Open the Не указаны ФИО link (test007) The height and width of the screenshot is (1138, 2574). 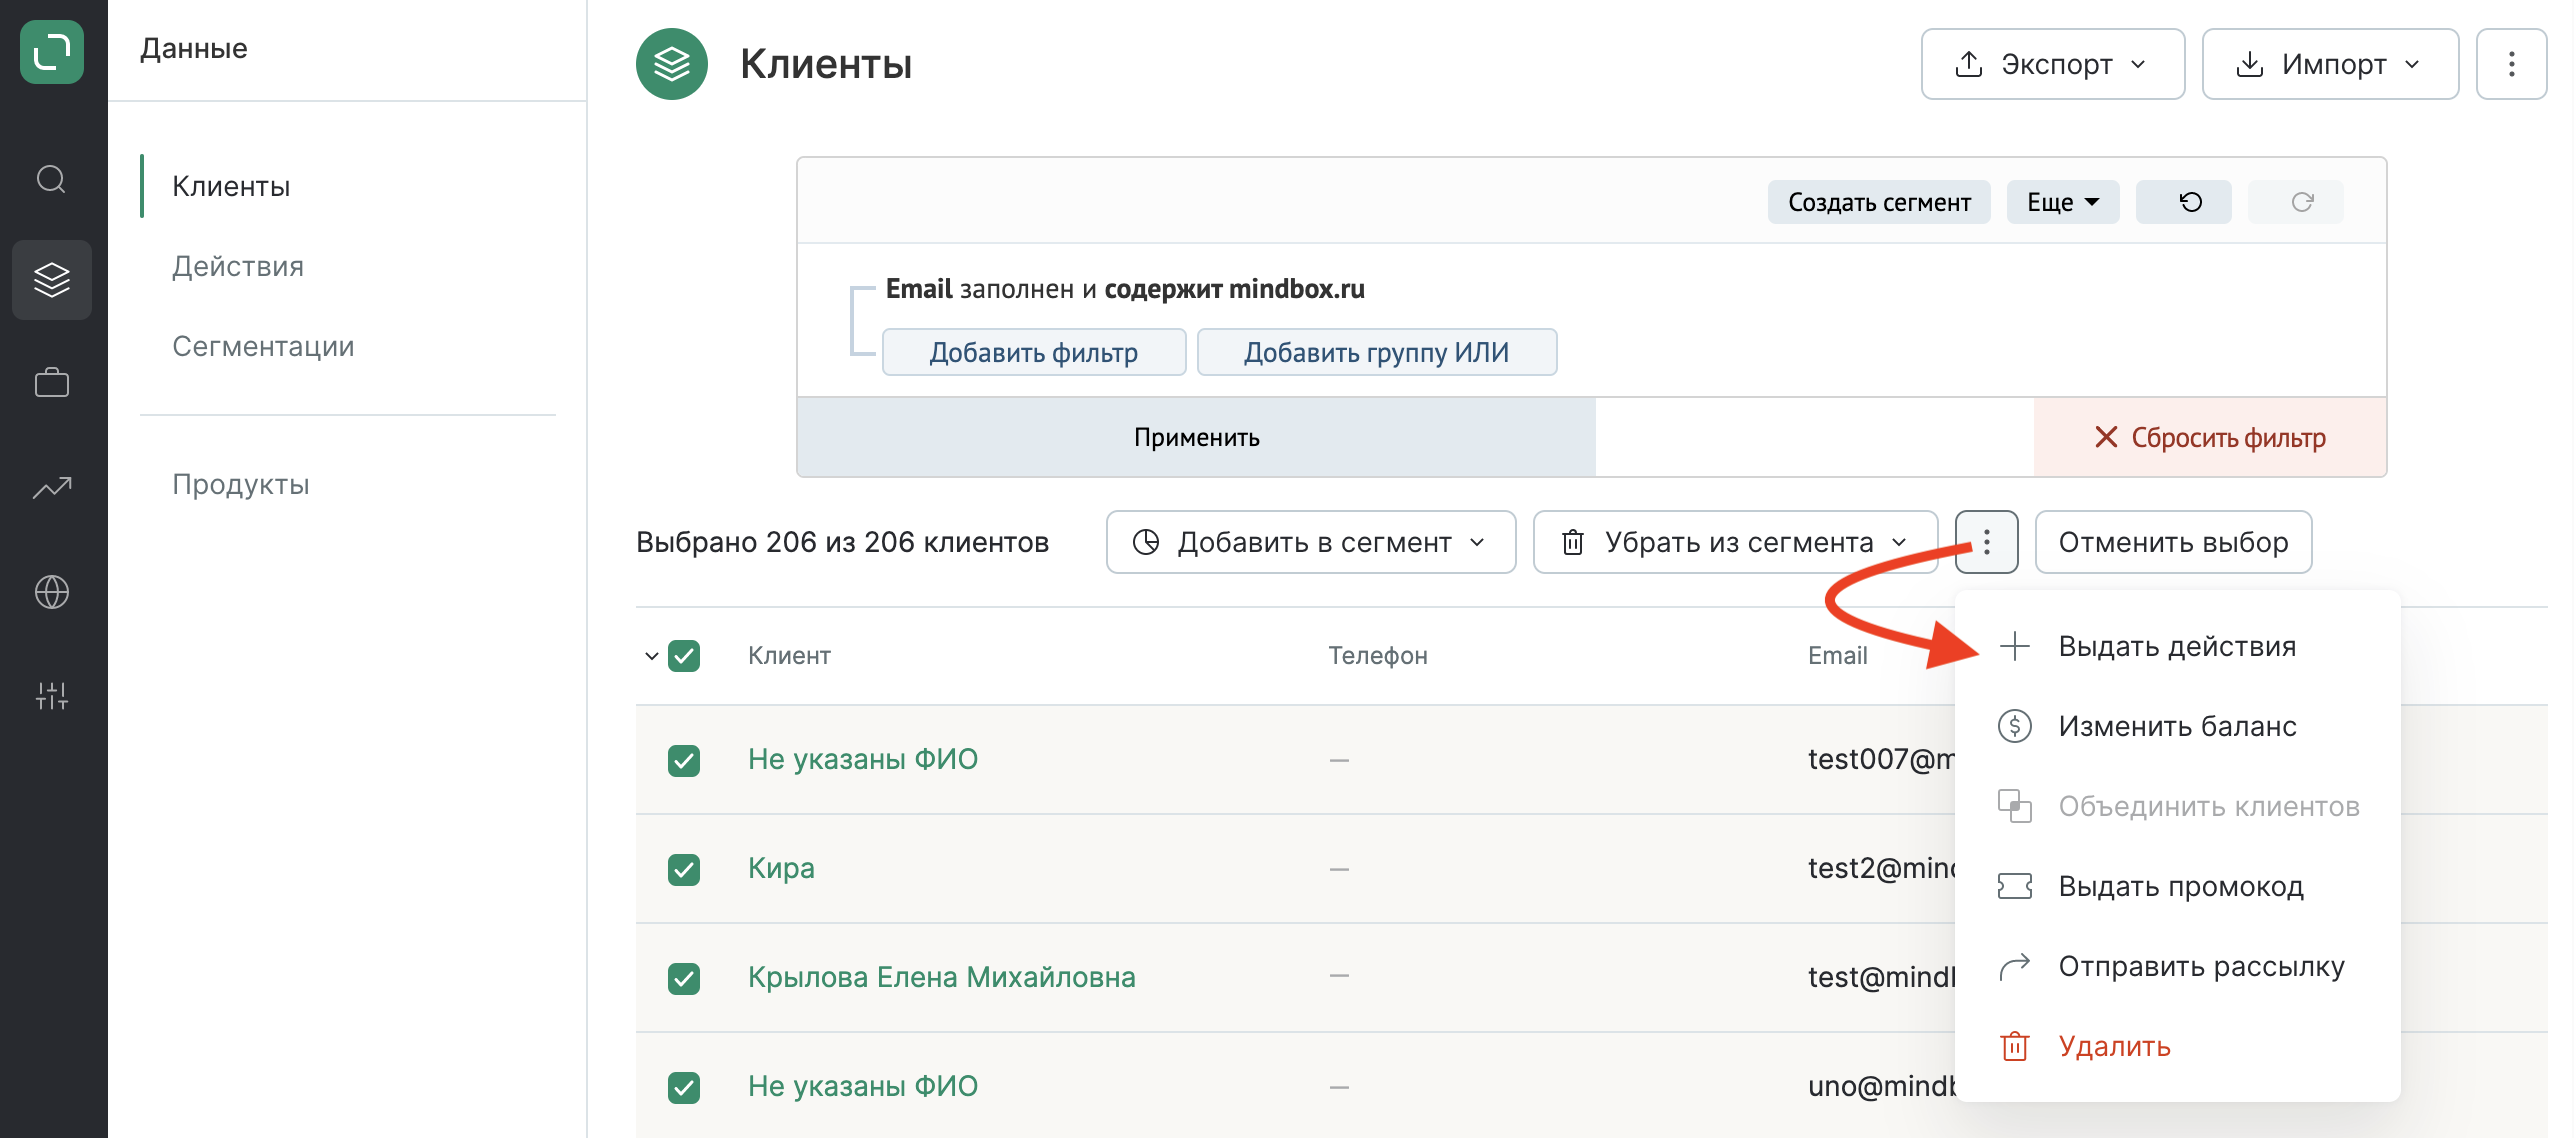(x=863, y=759)
